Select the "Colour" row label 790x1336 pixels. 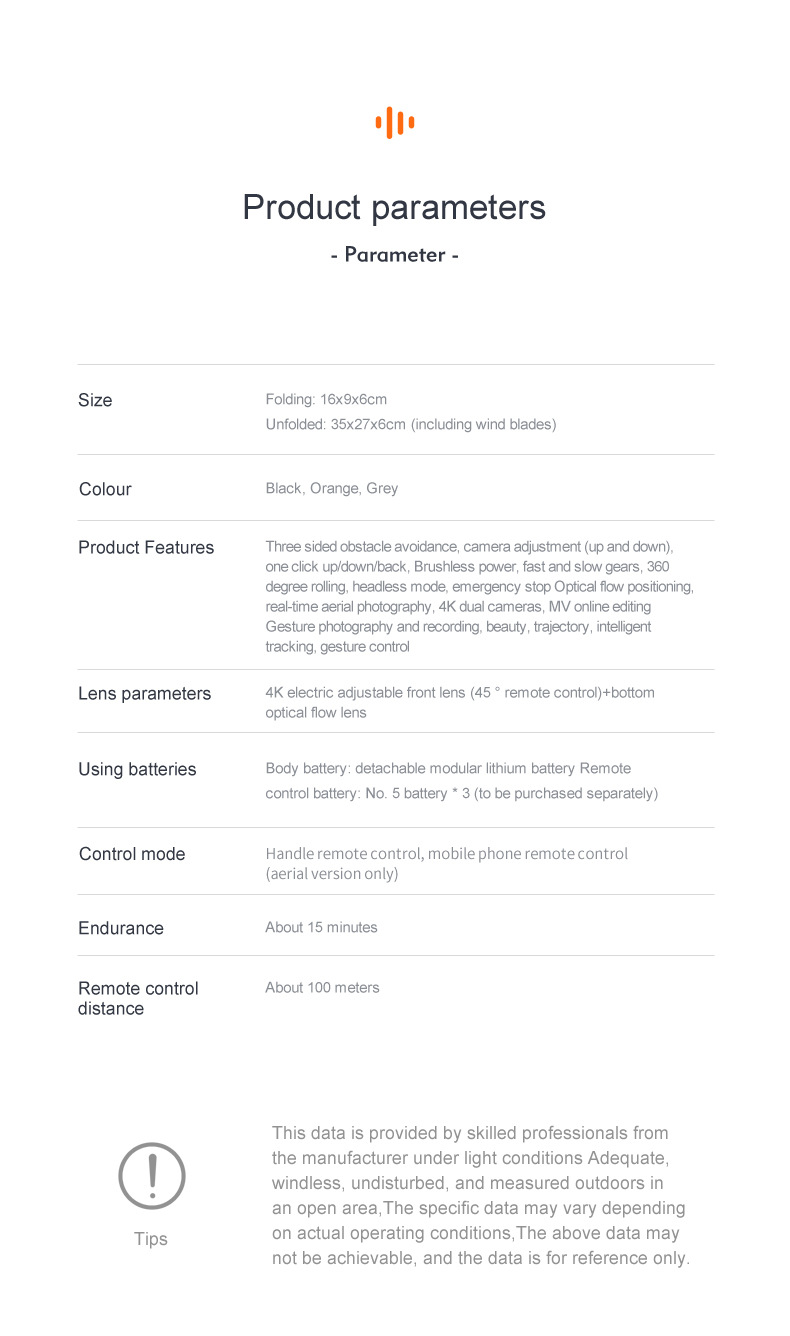pos(105,489)
